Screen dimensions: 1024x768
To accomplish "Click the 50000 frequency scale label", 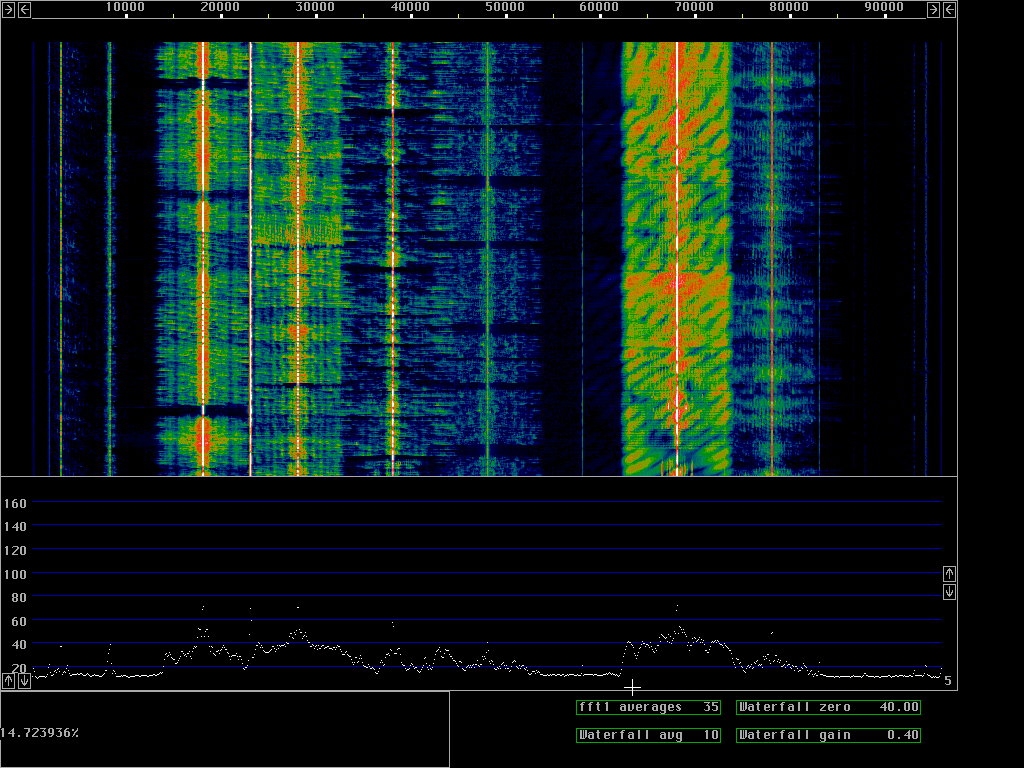I will pos(505,7).
